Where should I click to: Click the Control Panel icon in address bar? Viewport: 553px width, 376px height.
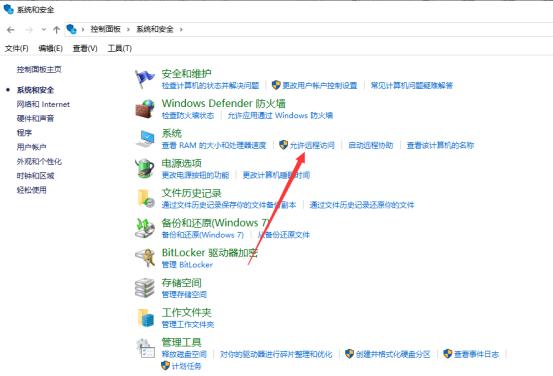point(72,29)
